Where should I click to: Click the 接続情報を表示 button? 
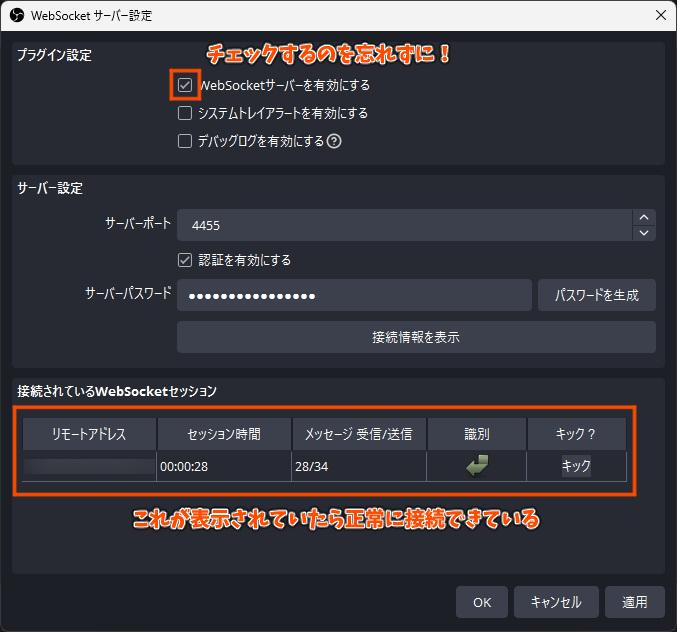click(416, 337)
